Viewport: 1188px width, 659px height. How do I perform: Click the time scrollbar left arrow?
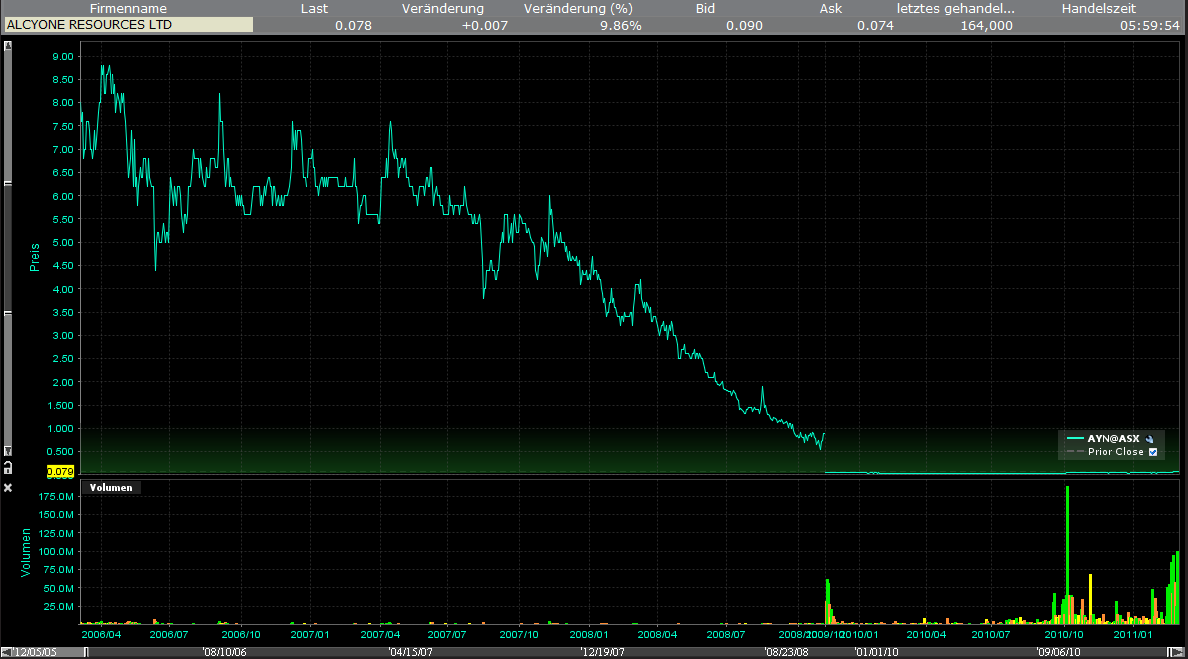point(6,652)
